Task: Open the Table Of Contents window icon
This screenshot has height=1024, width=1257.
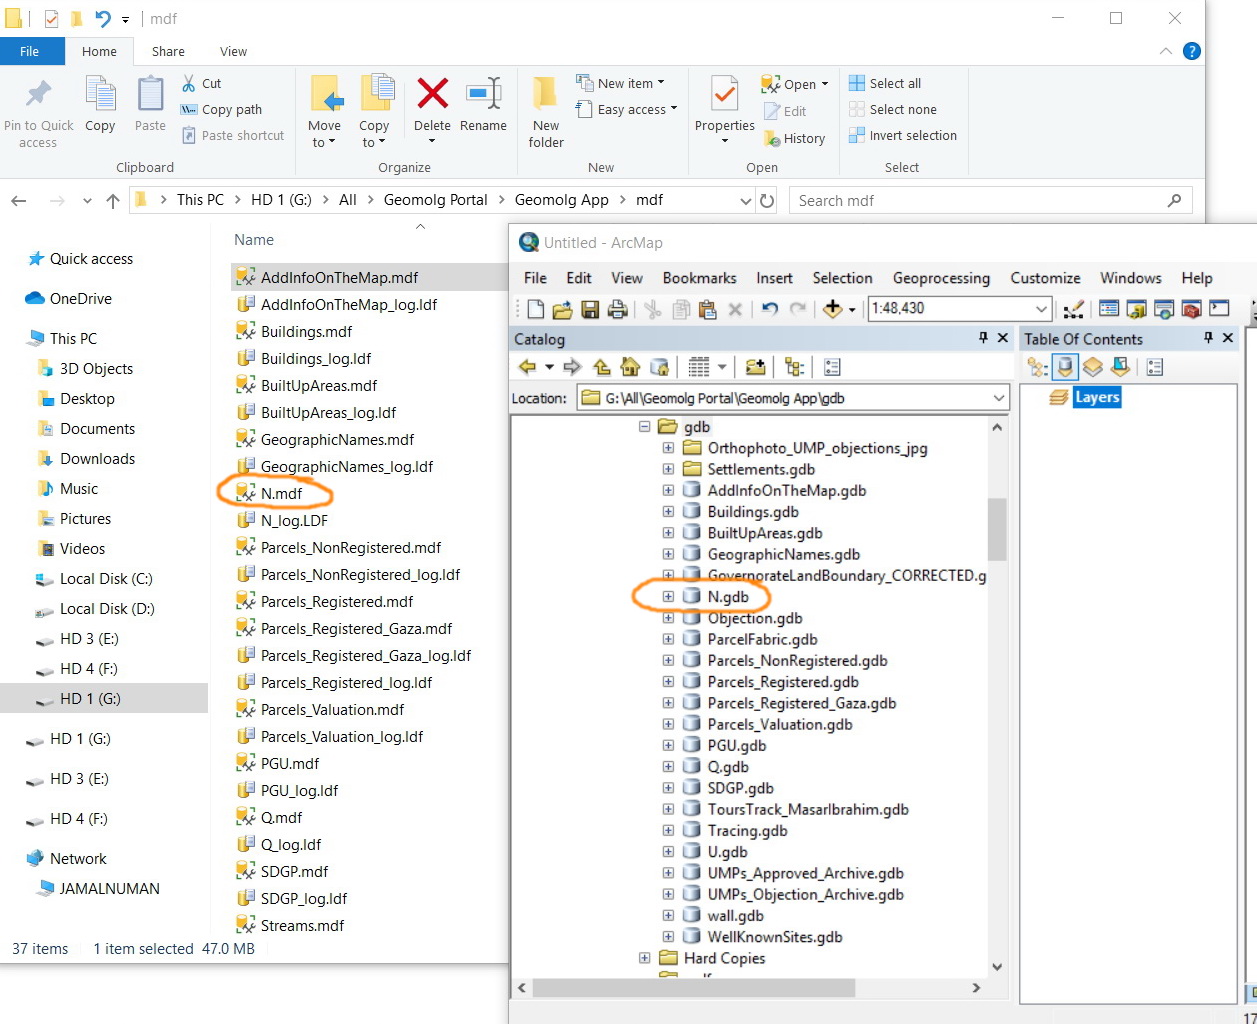Action: [1109, 309]
